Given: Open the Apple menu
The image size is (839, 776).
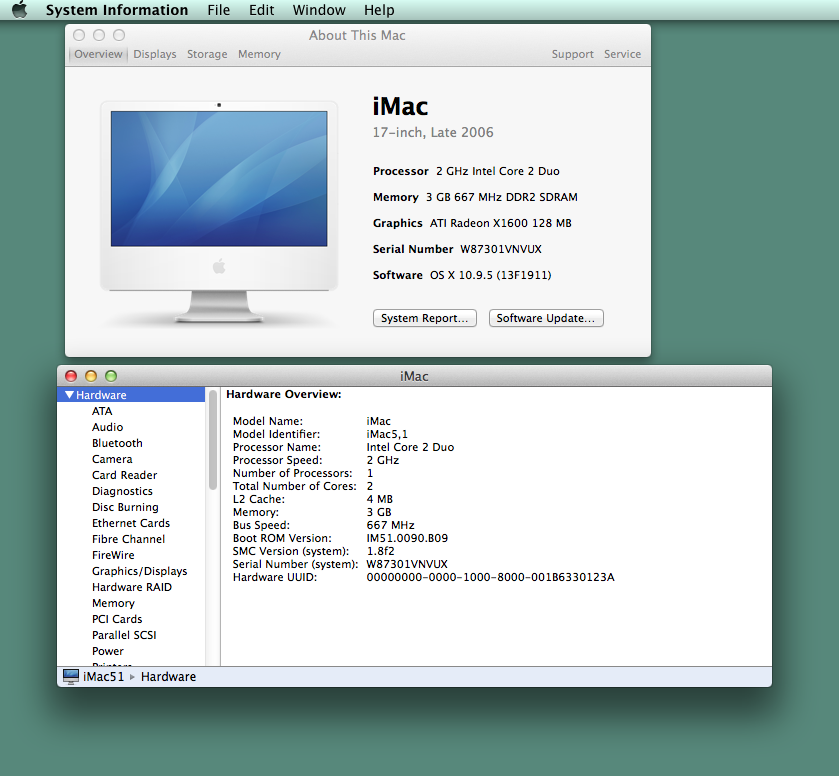Looking at the screenshot, I should 19,10.
